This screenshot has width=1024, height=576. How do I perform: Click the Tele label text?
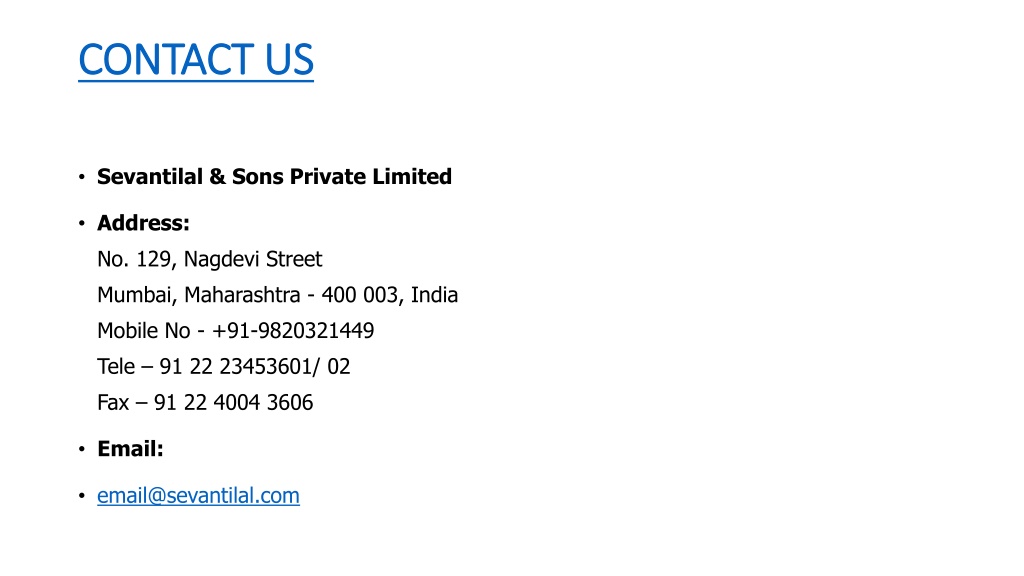coord(116,367)
